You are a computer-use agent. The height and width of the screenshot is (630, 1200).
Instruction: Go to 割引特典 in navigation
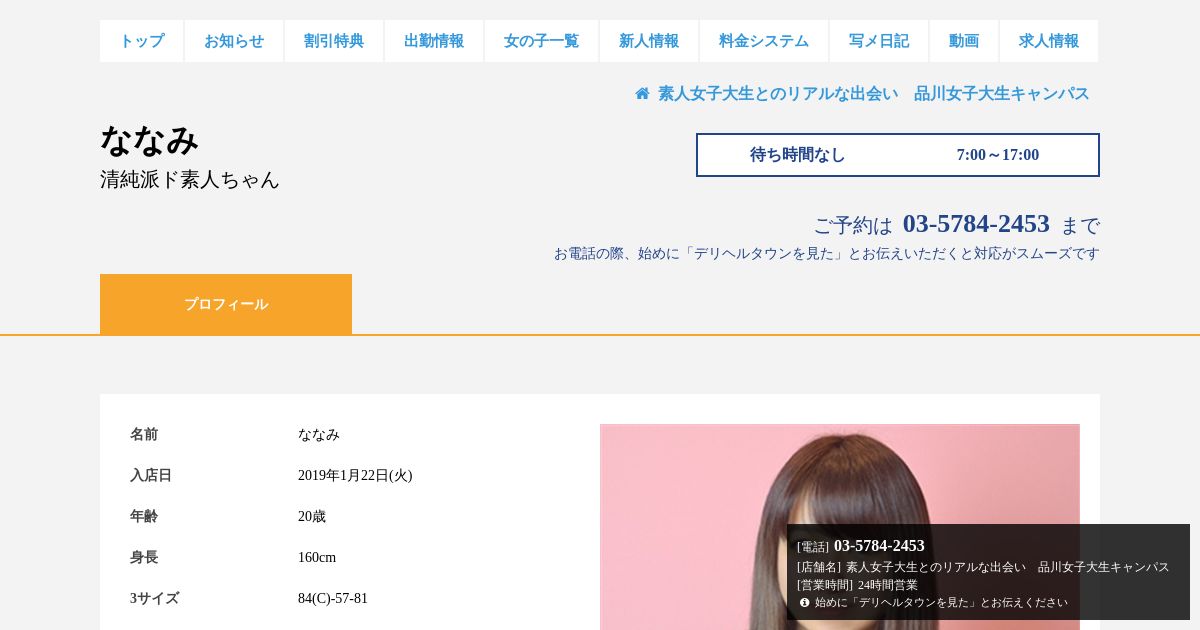point(334,41)
